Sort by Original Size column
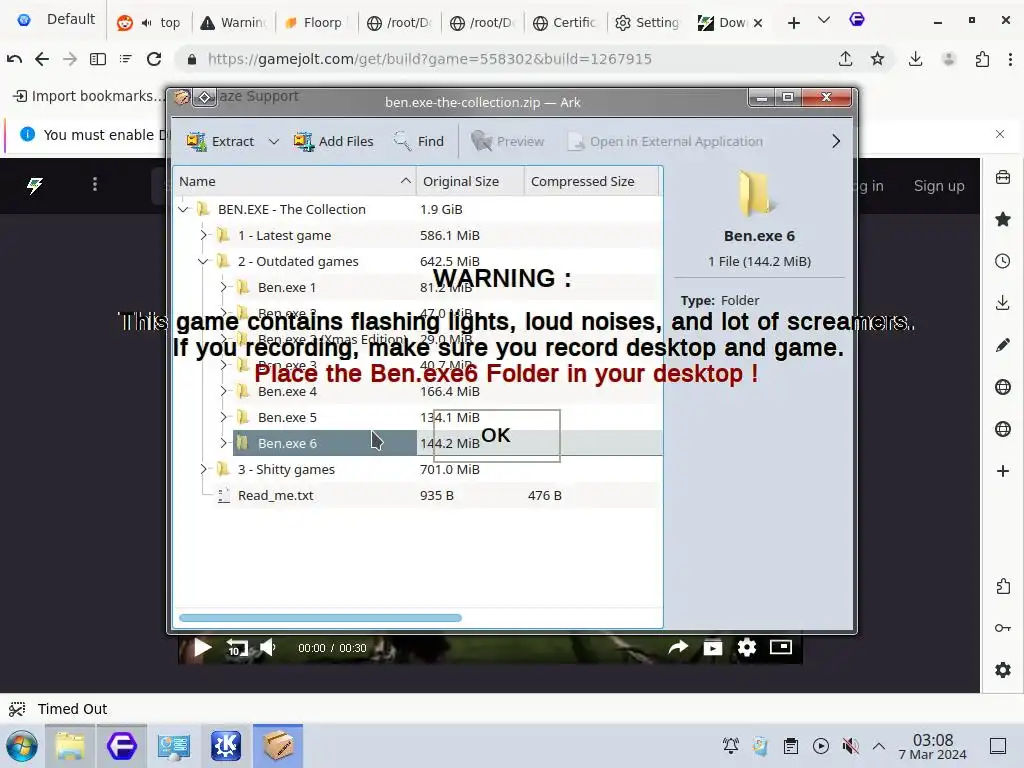Image resolution: width=1024 pixels, height=768 pixels. click(470, 182)
